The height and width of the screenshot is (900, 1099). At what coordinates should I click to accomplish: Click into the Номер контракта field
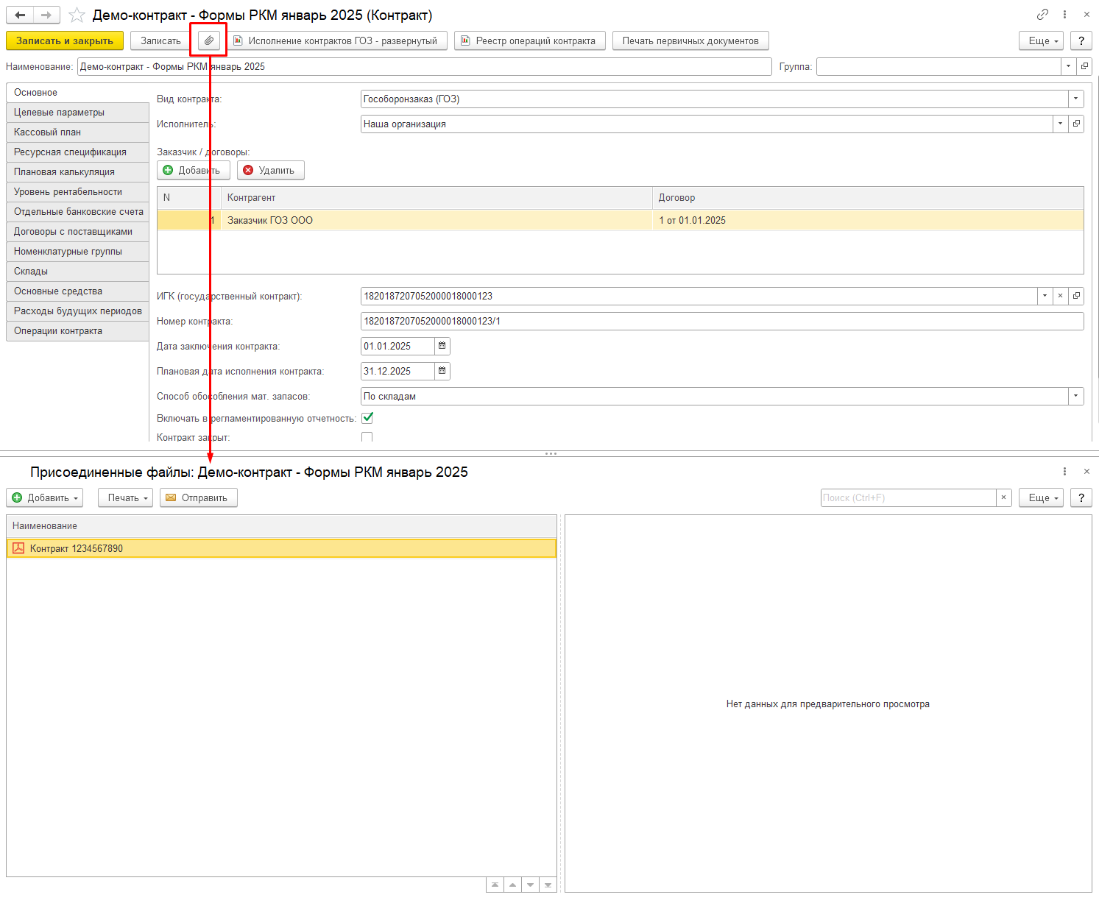[720, 321]
